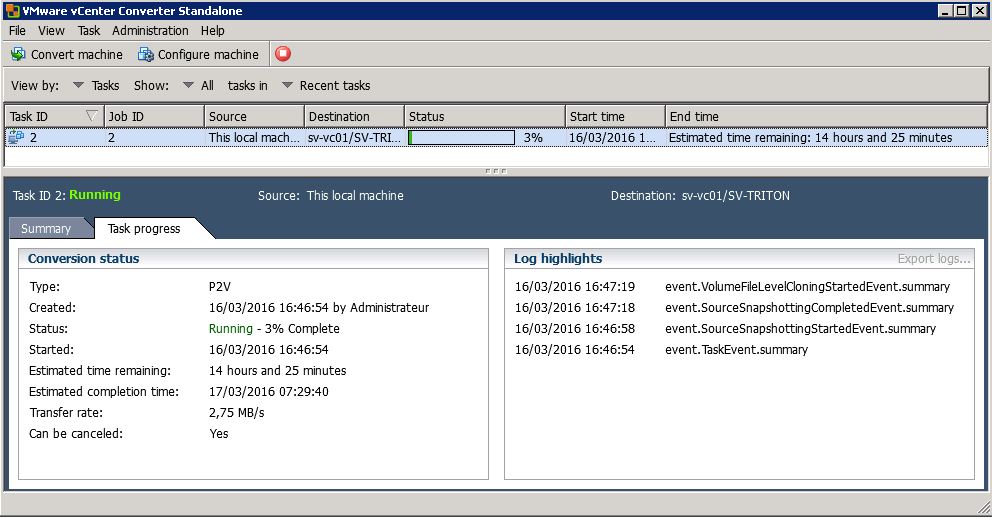
Task: Click the VolumeFileLevelCloningStartedEvent log entry
Action: point(807,287)
